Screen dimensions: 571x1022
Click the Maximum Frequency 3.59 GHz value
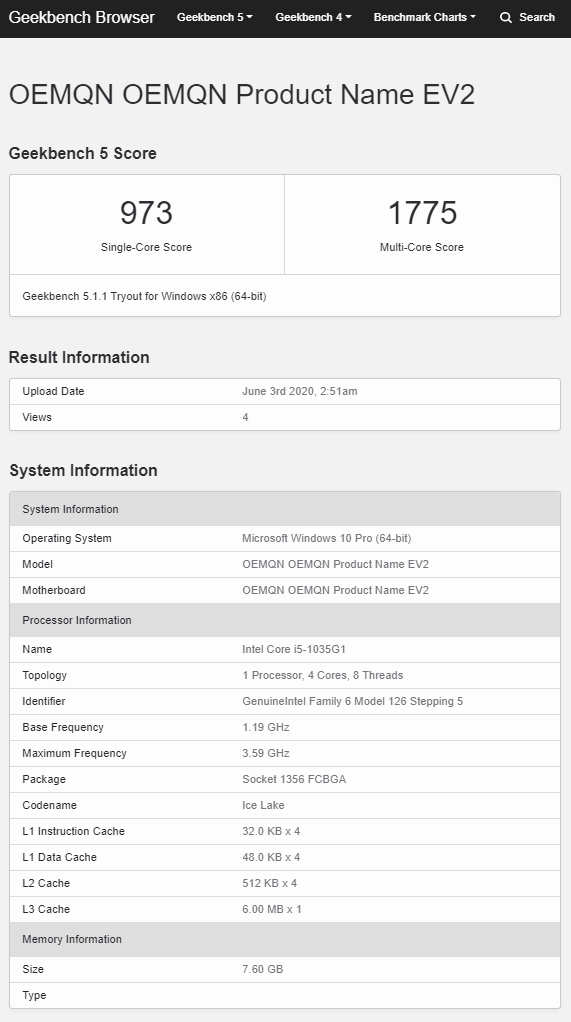(266, 753)
